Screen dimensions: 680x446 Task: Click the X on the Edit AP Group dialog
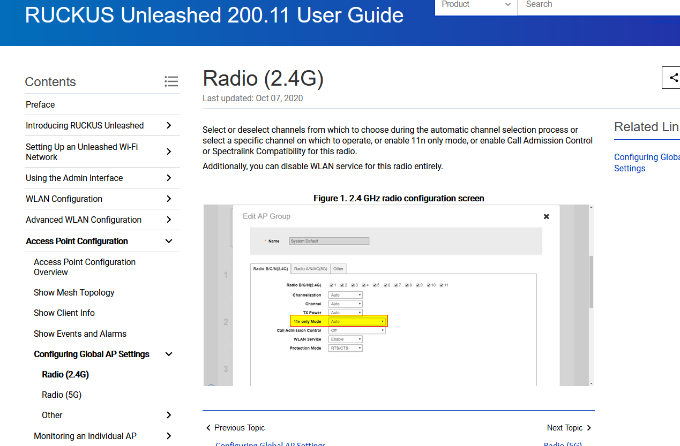coord(546,215)
